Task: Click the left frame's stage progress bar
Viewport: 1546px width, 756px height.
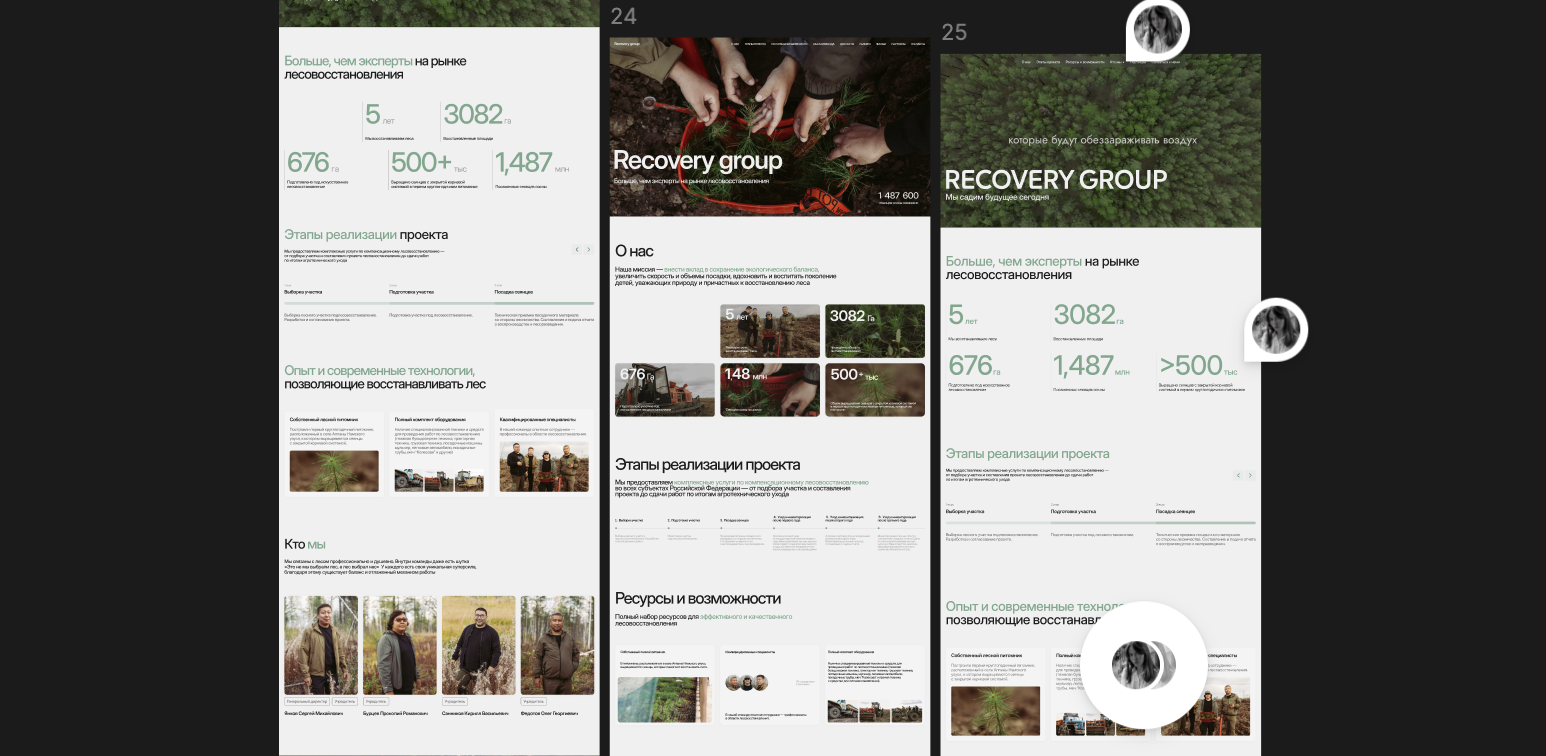Action: pyautogui.click(x=439, y=302)
